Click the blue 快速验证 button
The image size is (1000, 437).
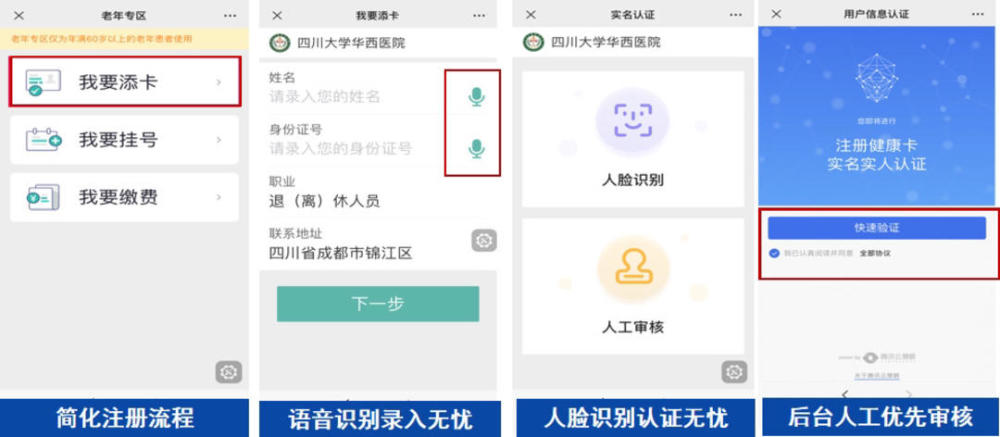pos(877,228)
